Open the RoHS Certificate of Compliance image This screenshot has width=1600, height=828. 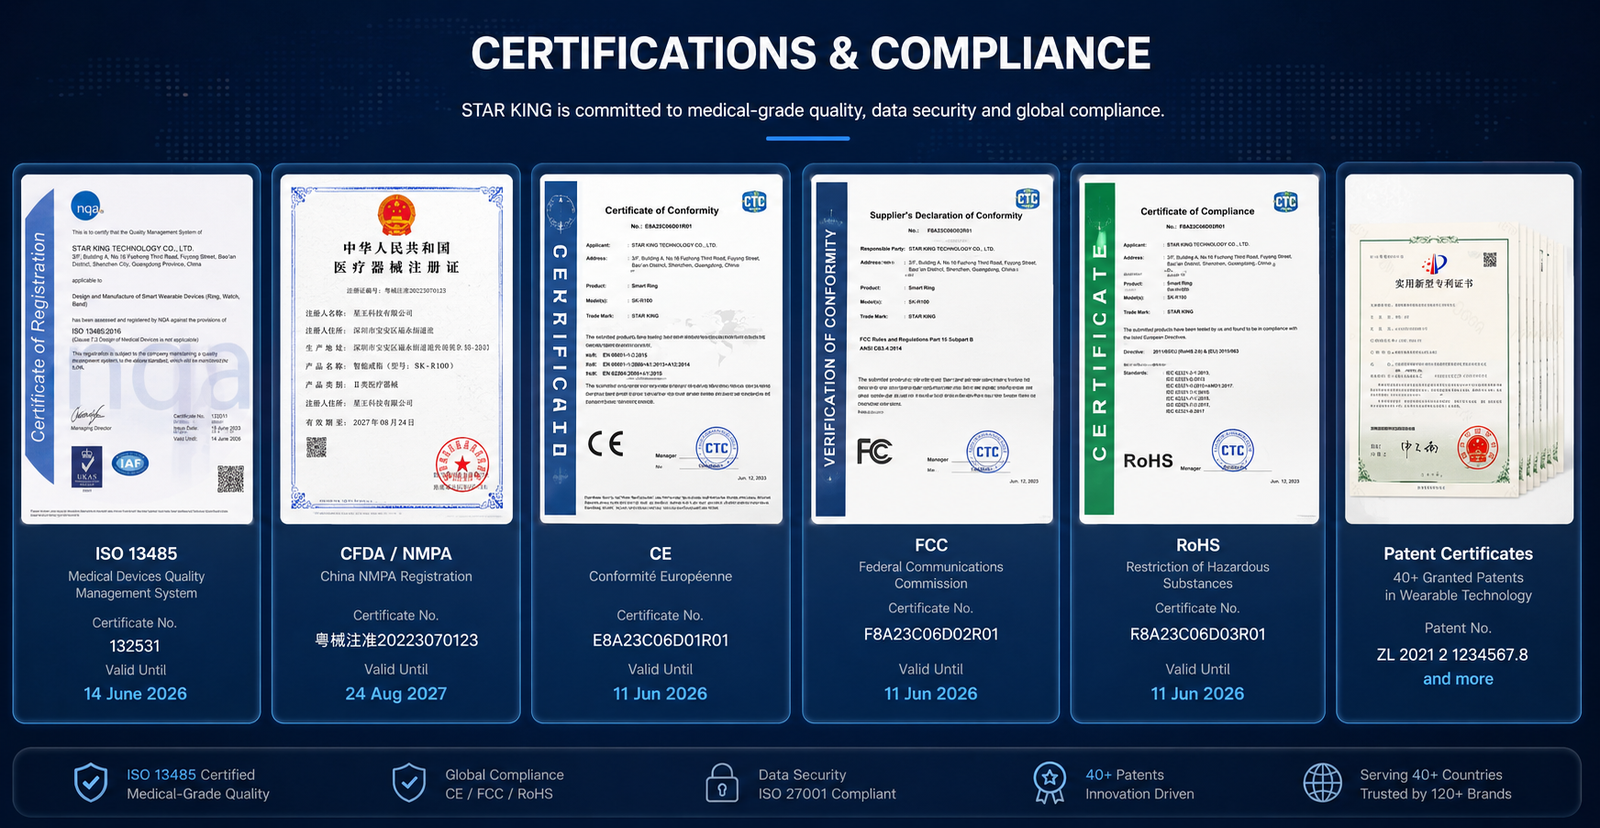pyautogui.click(x=1199, y=349)
